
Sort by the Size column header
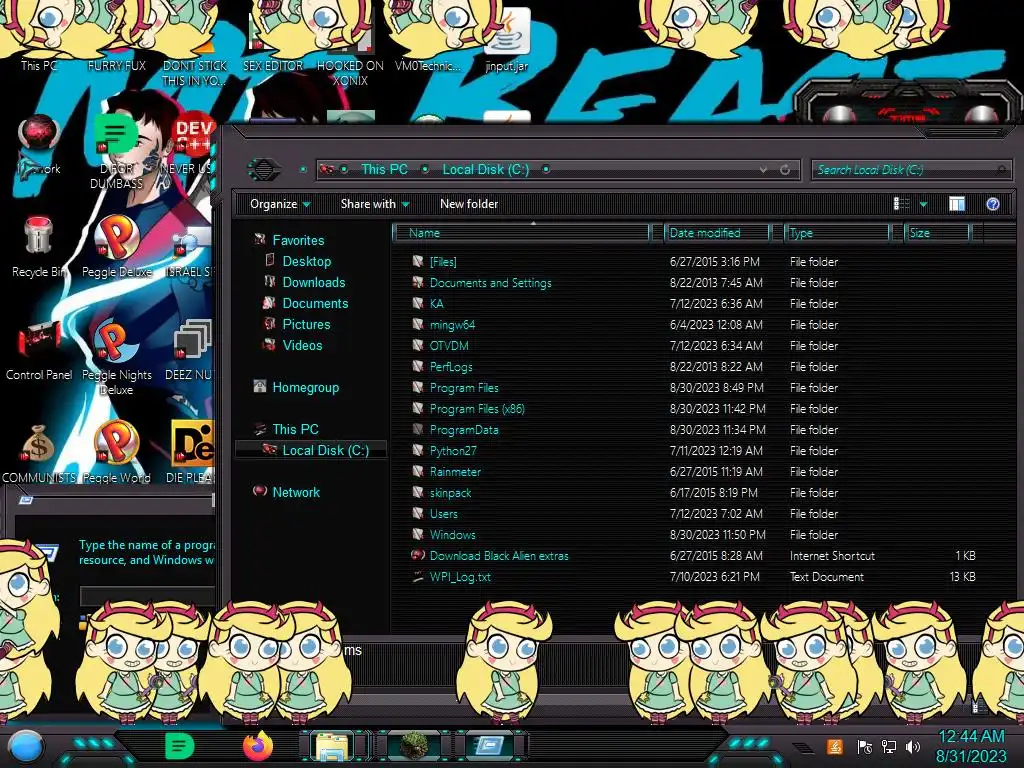pos(937,232)
